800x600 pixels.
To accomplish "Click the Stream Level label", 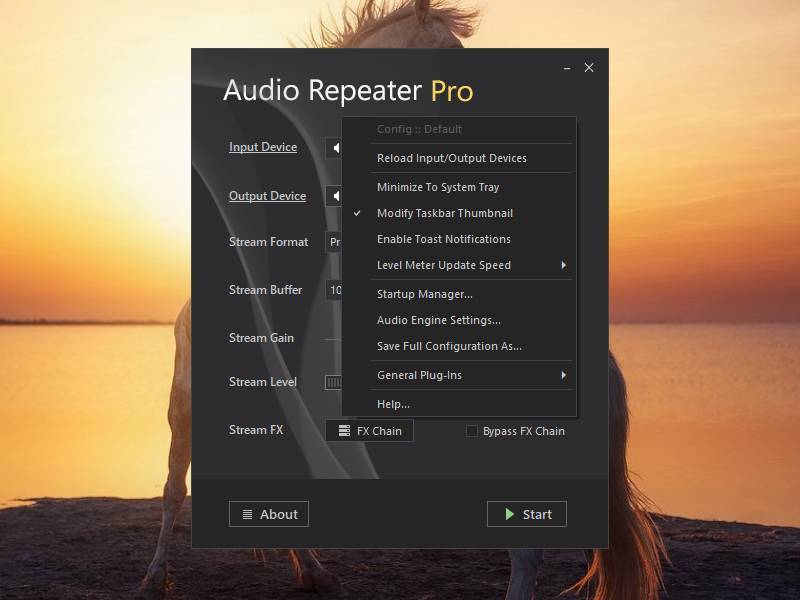I will 263,382.
